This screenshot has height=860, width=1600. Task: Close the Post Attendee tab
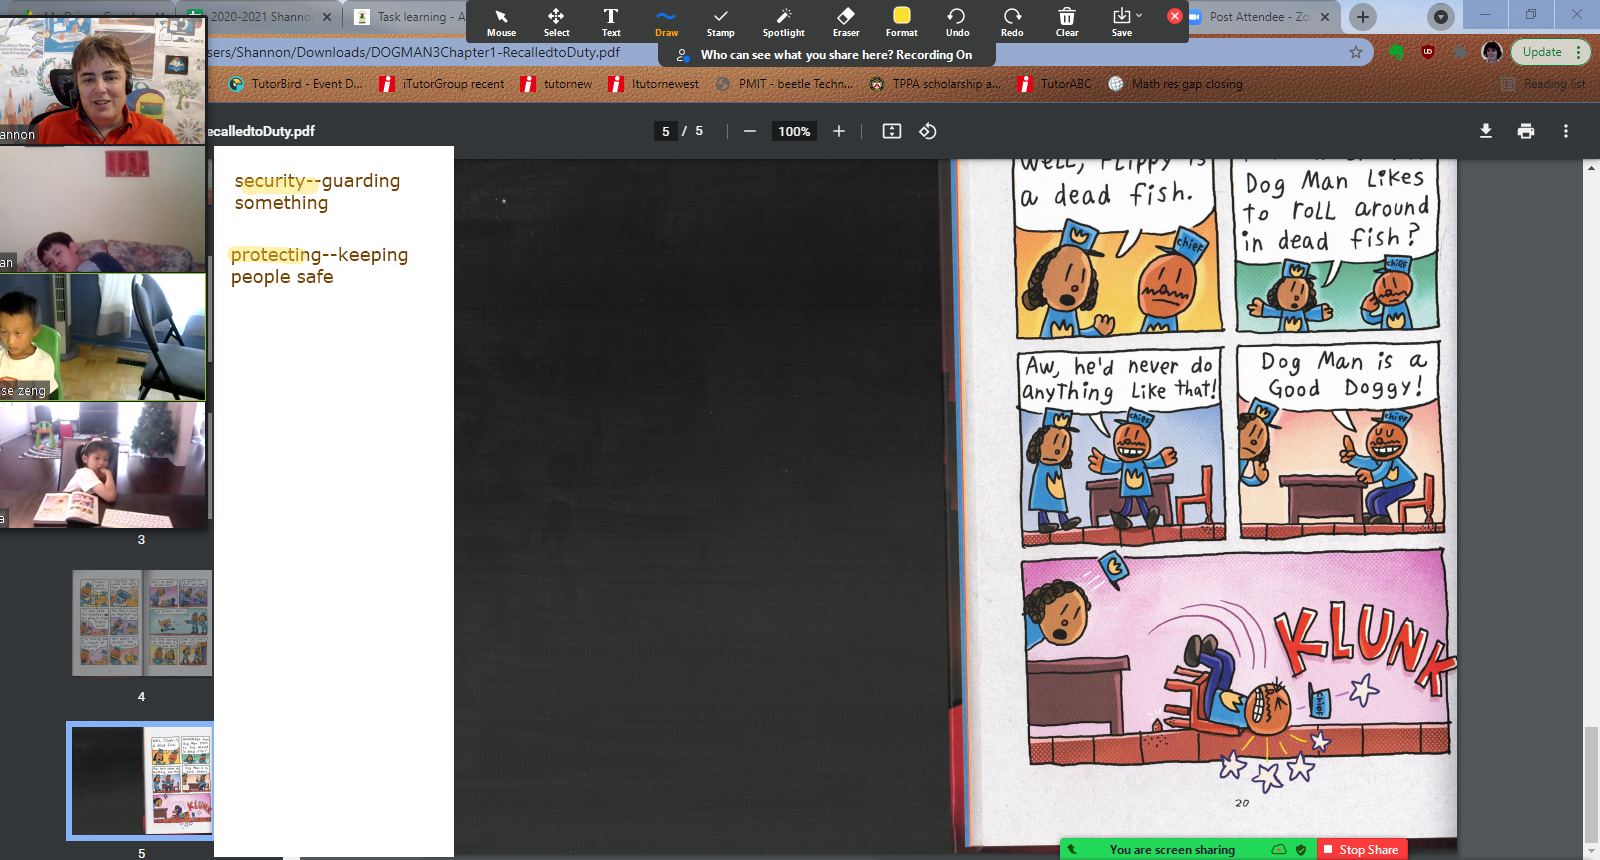point(1325,17)
